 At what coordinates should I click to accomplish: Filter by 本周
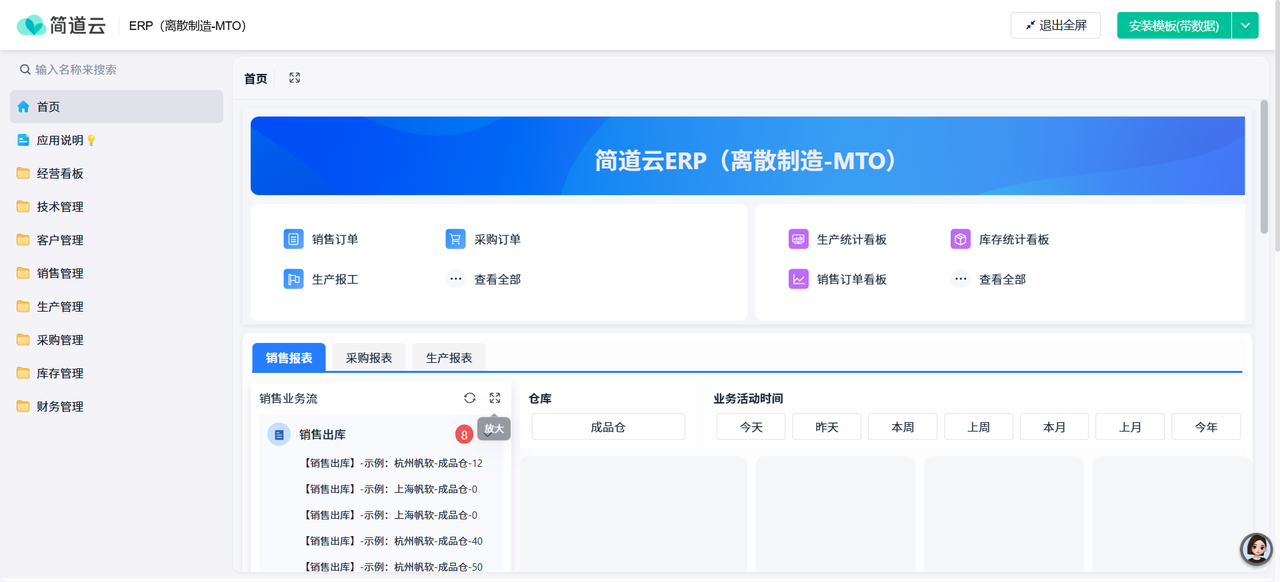(903, 427)
